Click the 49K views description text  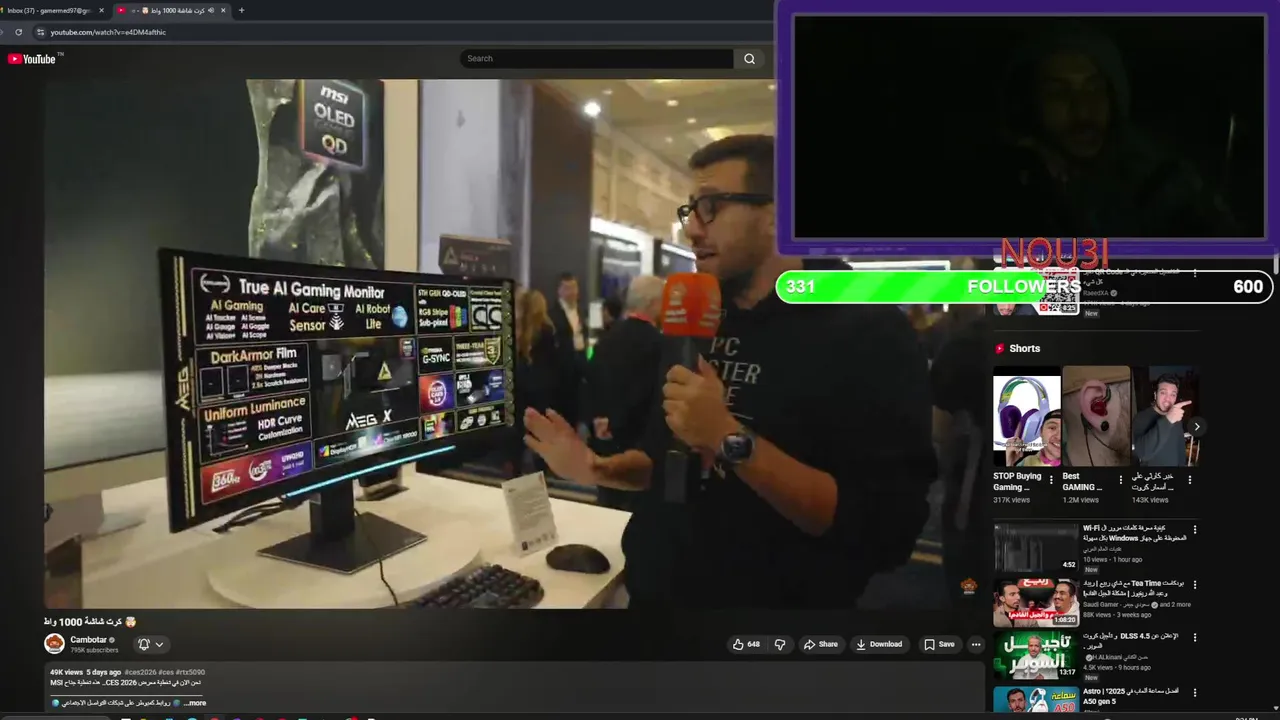pyautogui.click(x=70, y=672)
